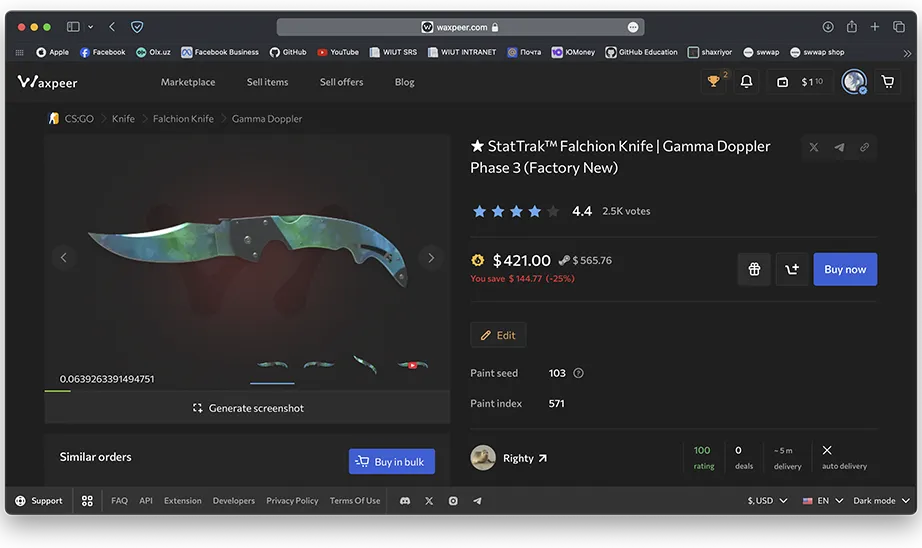Open the apps grid icon in footer

click(87, 501)
